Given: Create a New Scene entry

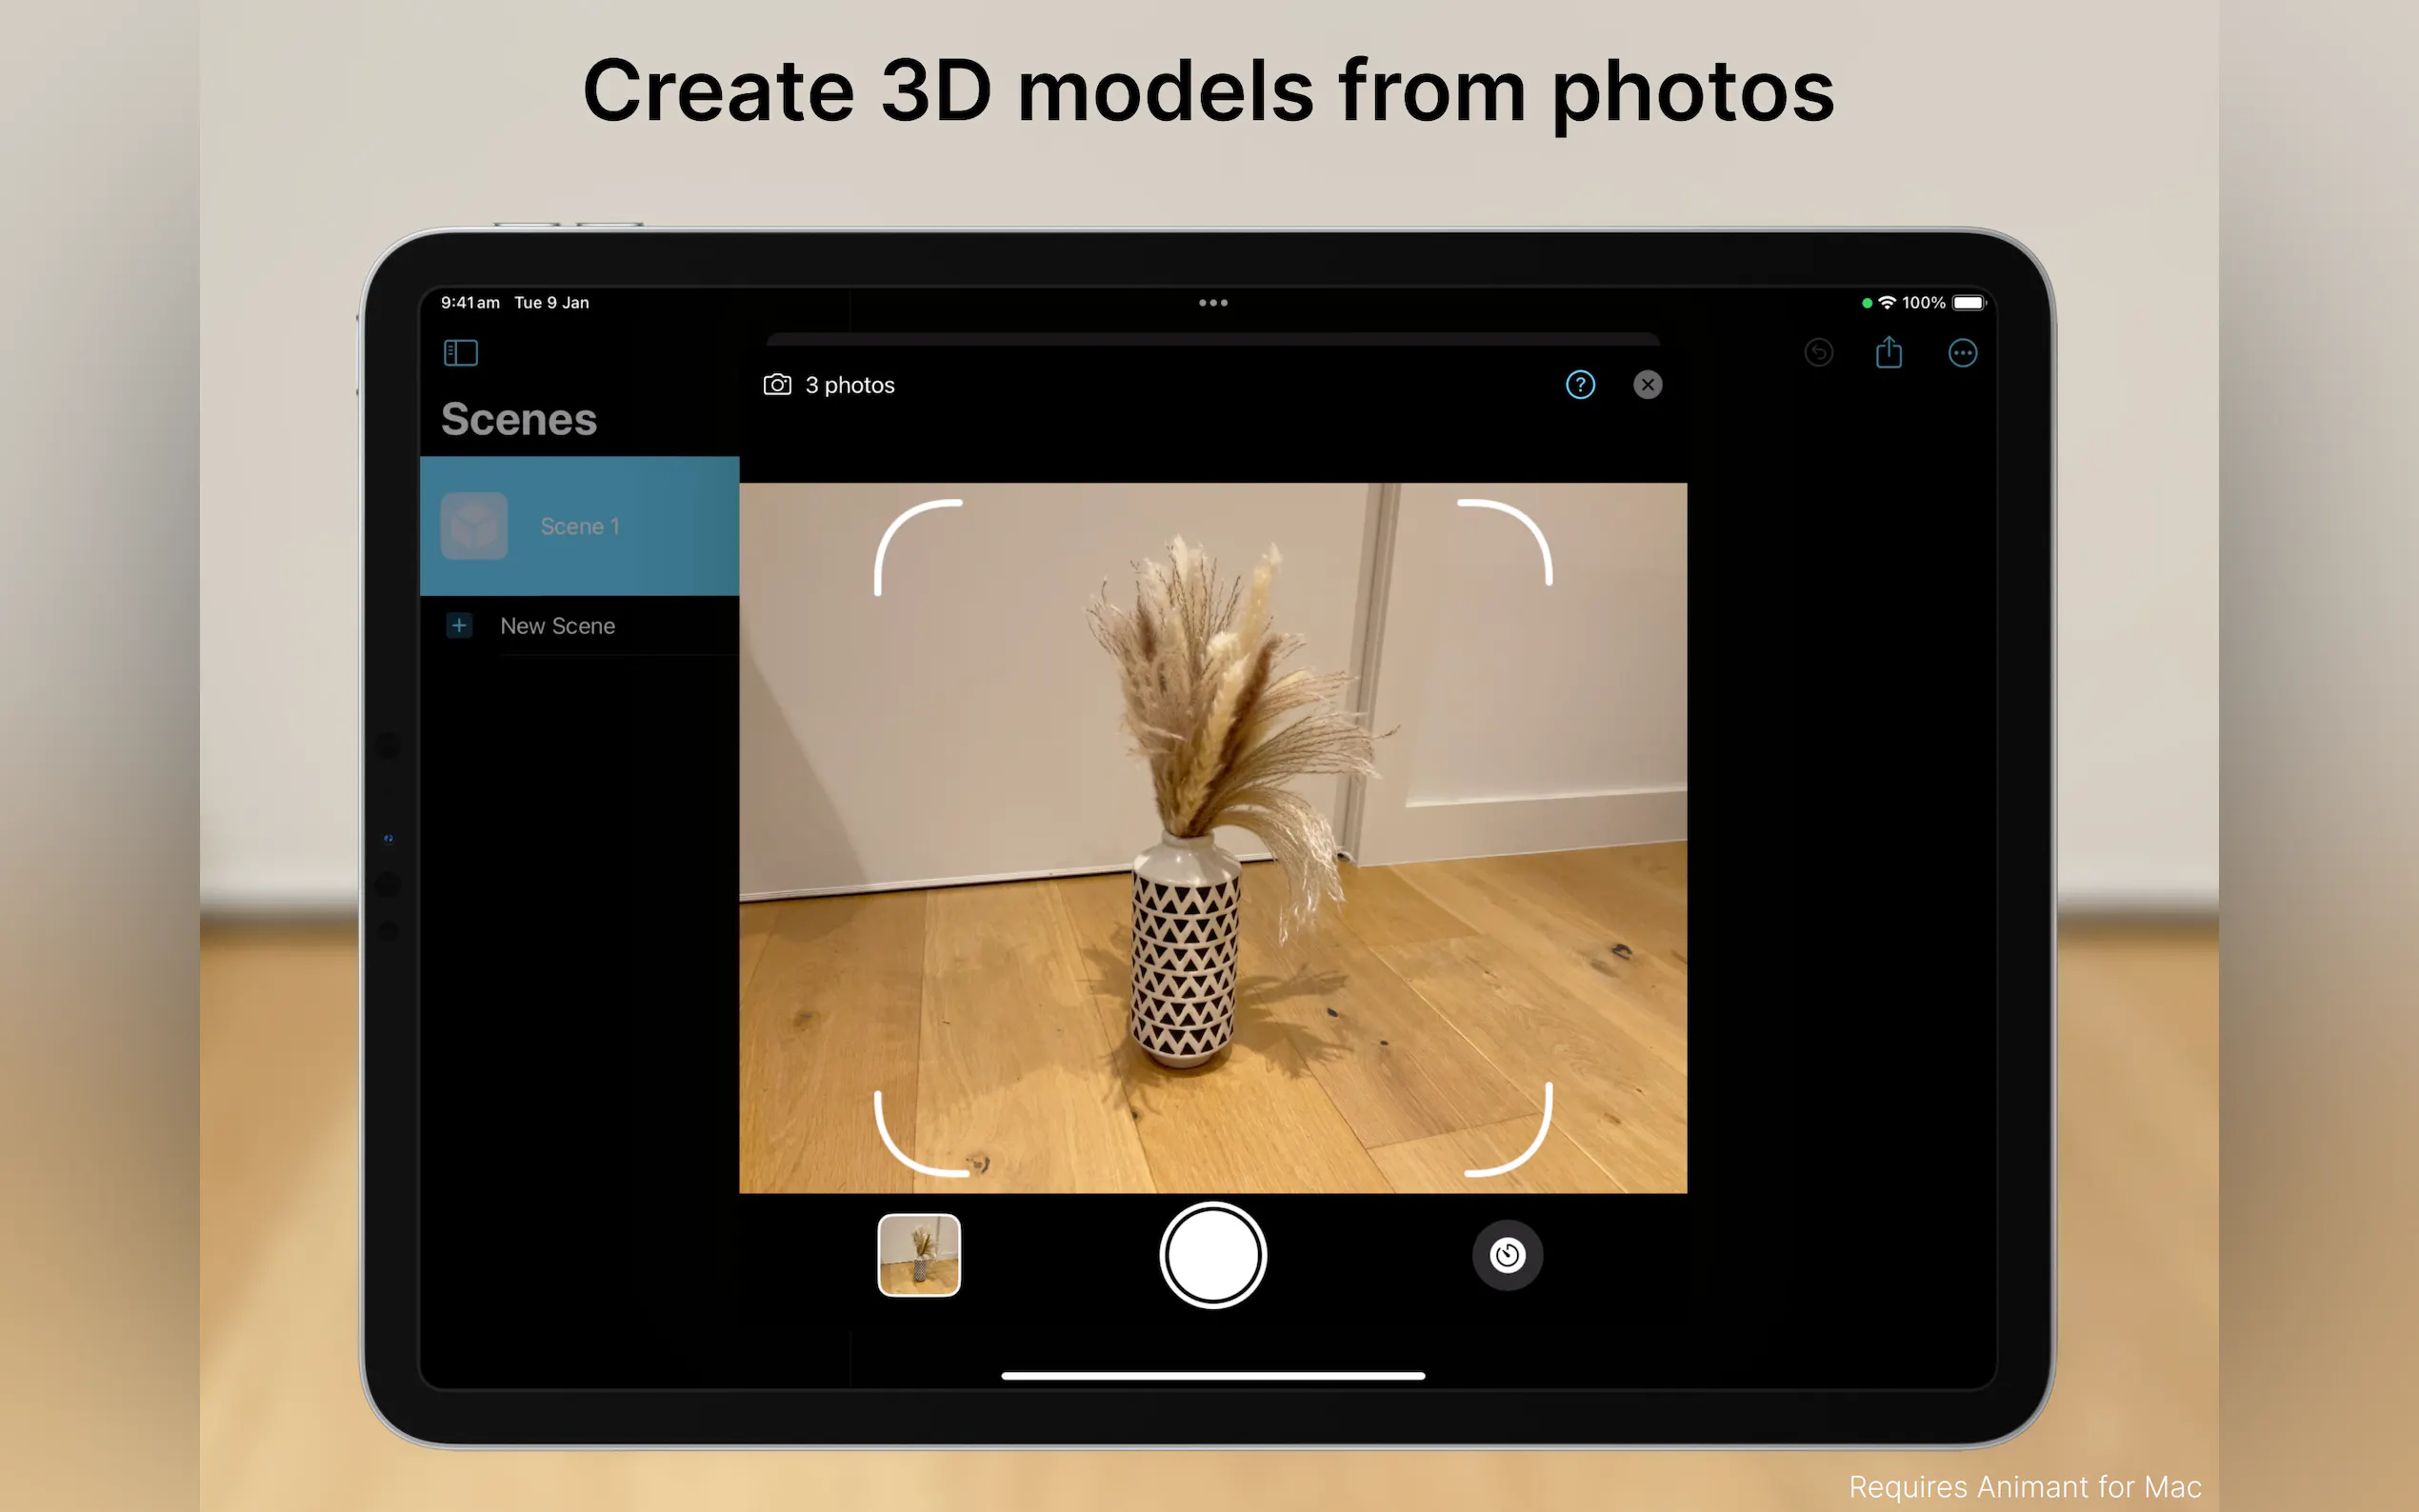Looking at the screenshot, I should (558, 626).
